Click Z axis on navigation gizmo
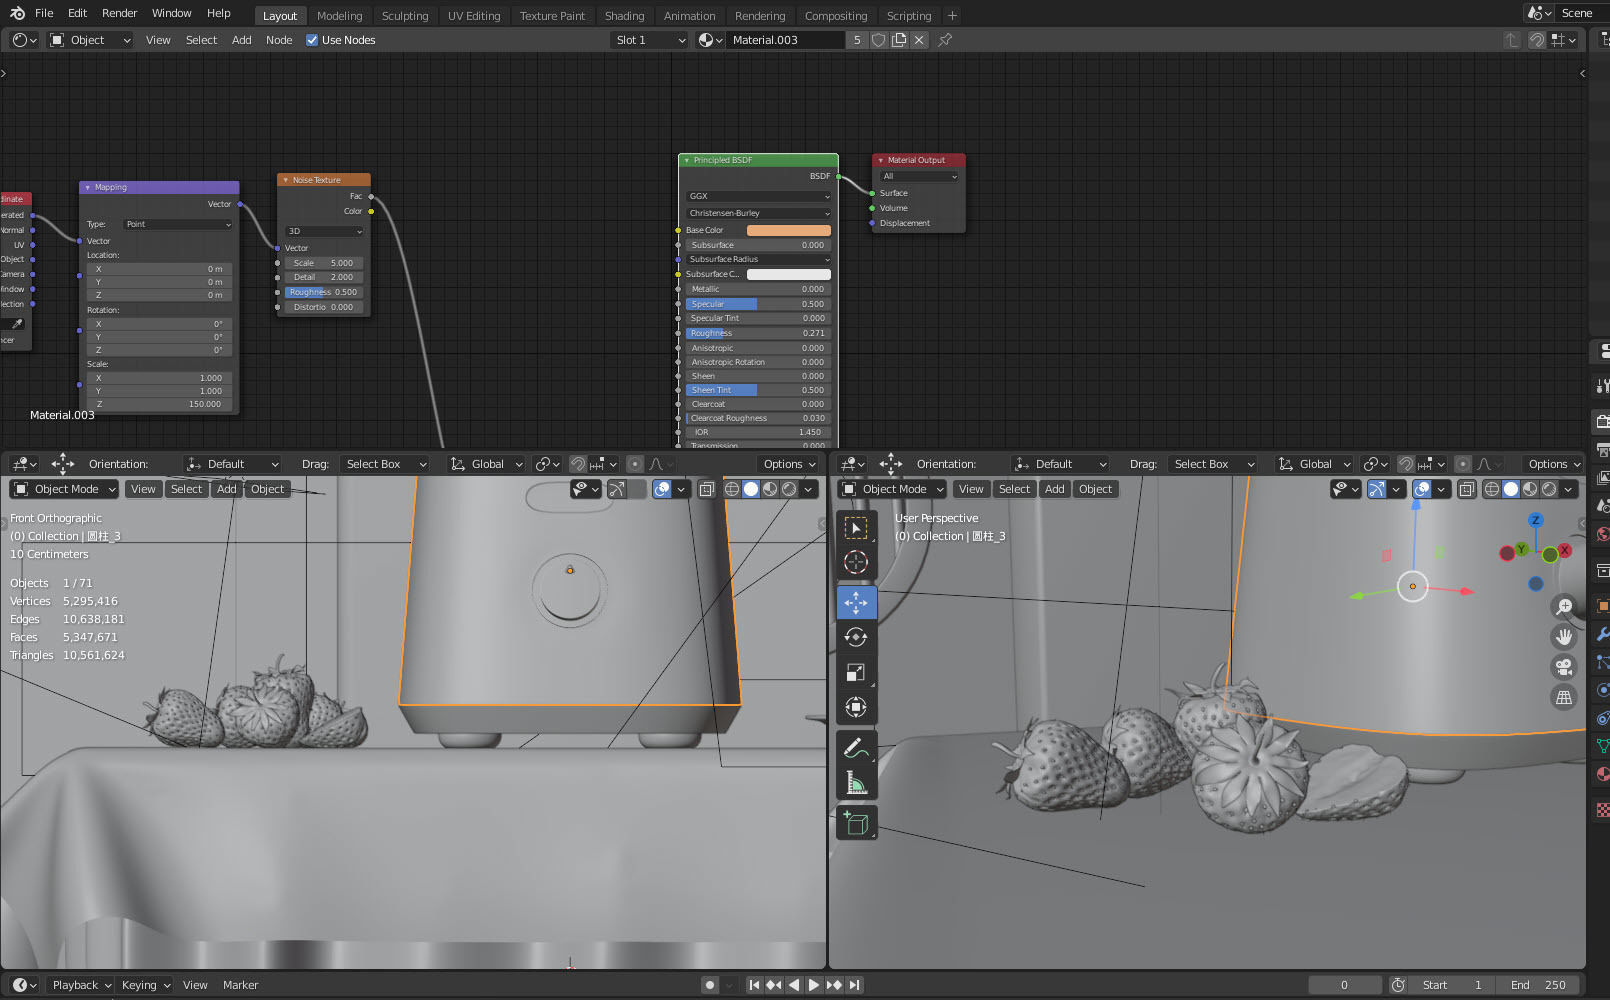The width and height of the screenshot is (1610, 1000). tap(1536, 520)
